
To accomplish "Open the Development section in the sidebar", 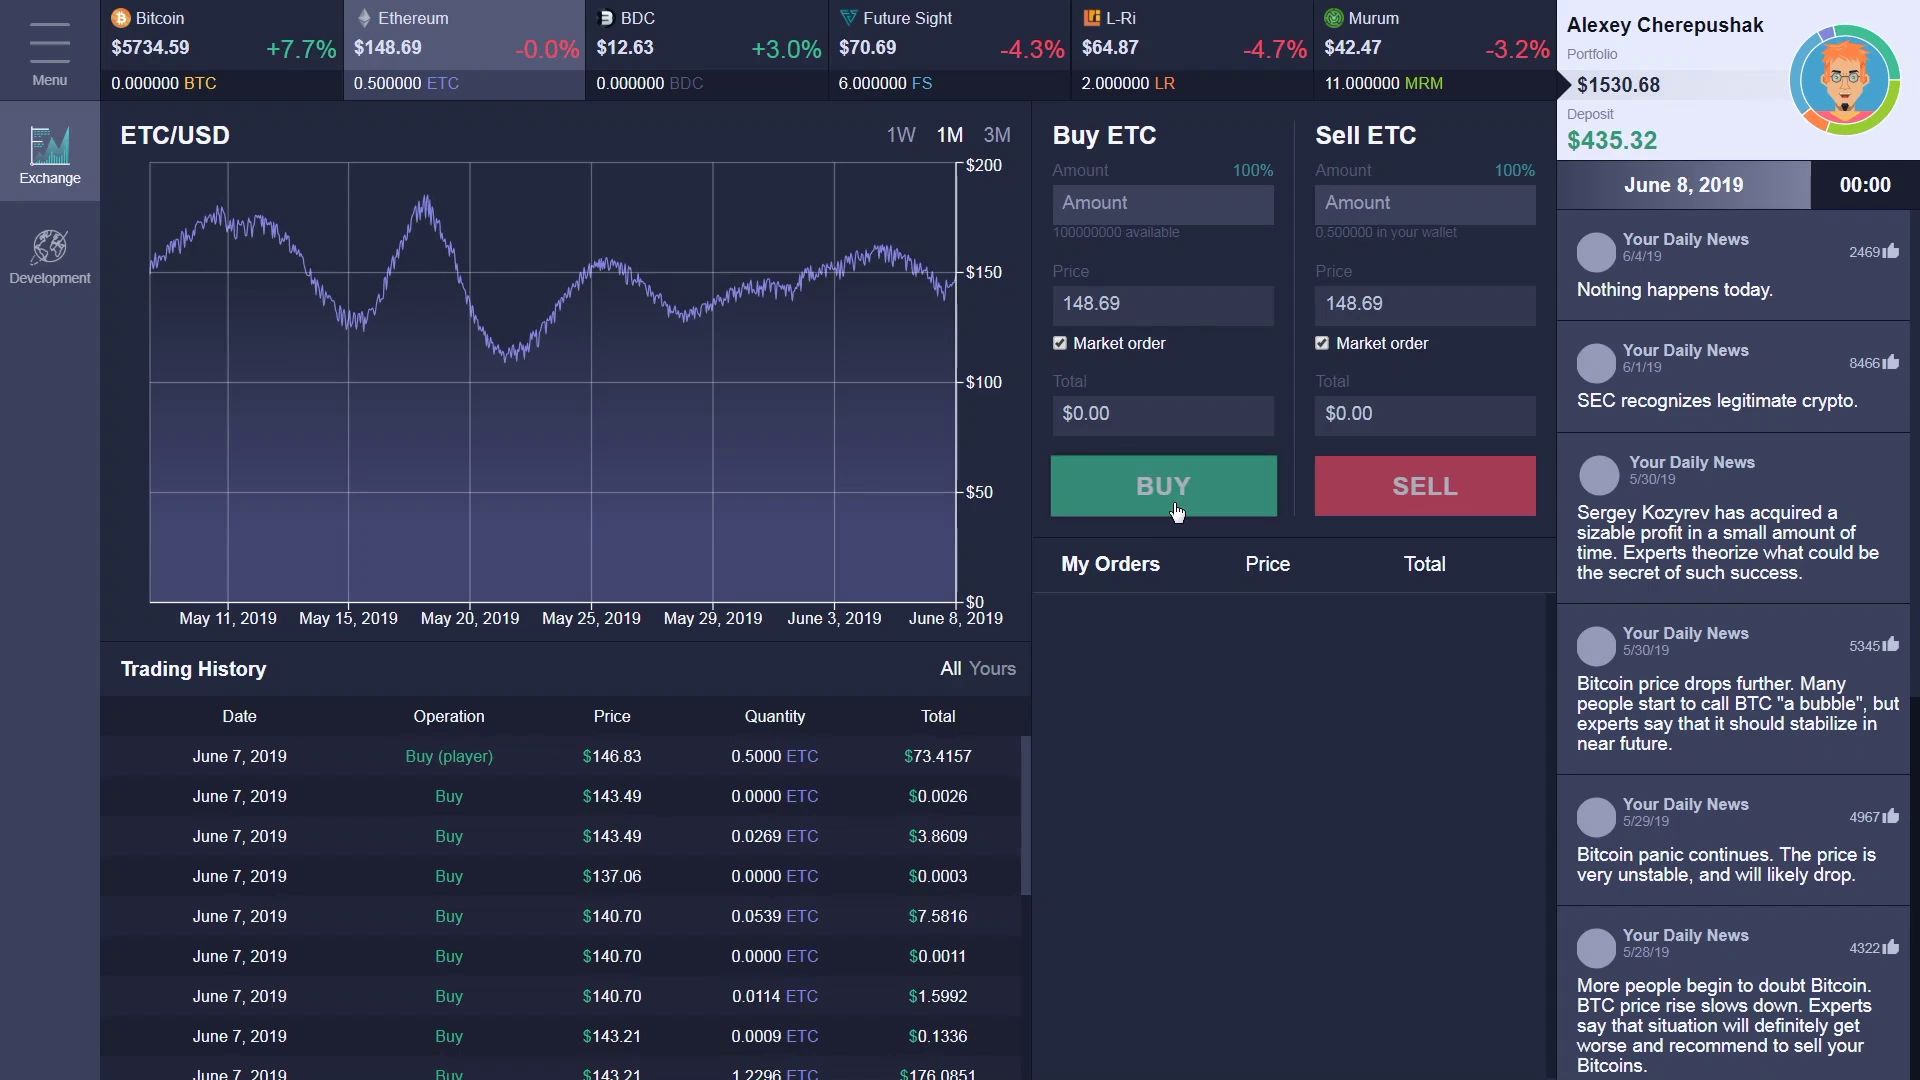I will click(49, 256).
